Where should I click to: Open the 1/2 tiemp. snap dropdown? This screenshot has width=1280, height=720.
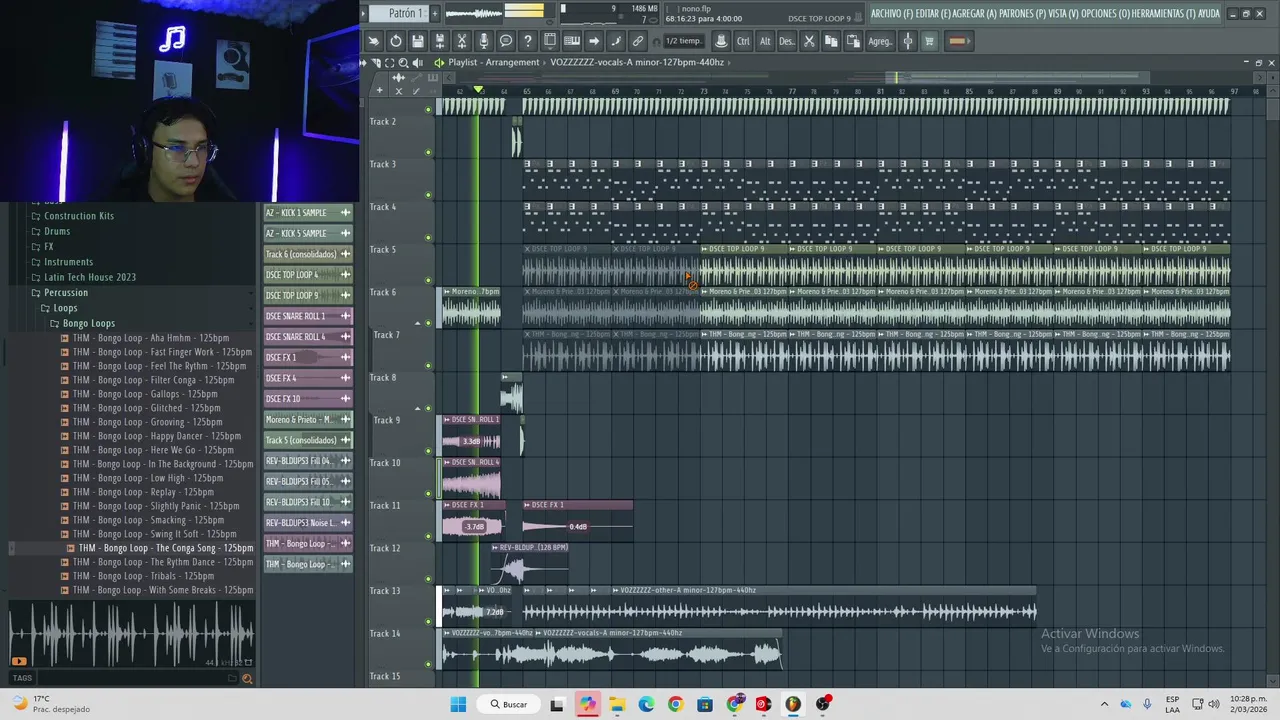click(684, 41)
